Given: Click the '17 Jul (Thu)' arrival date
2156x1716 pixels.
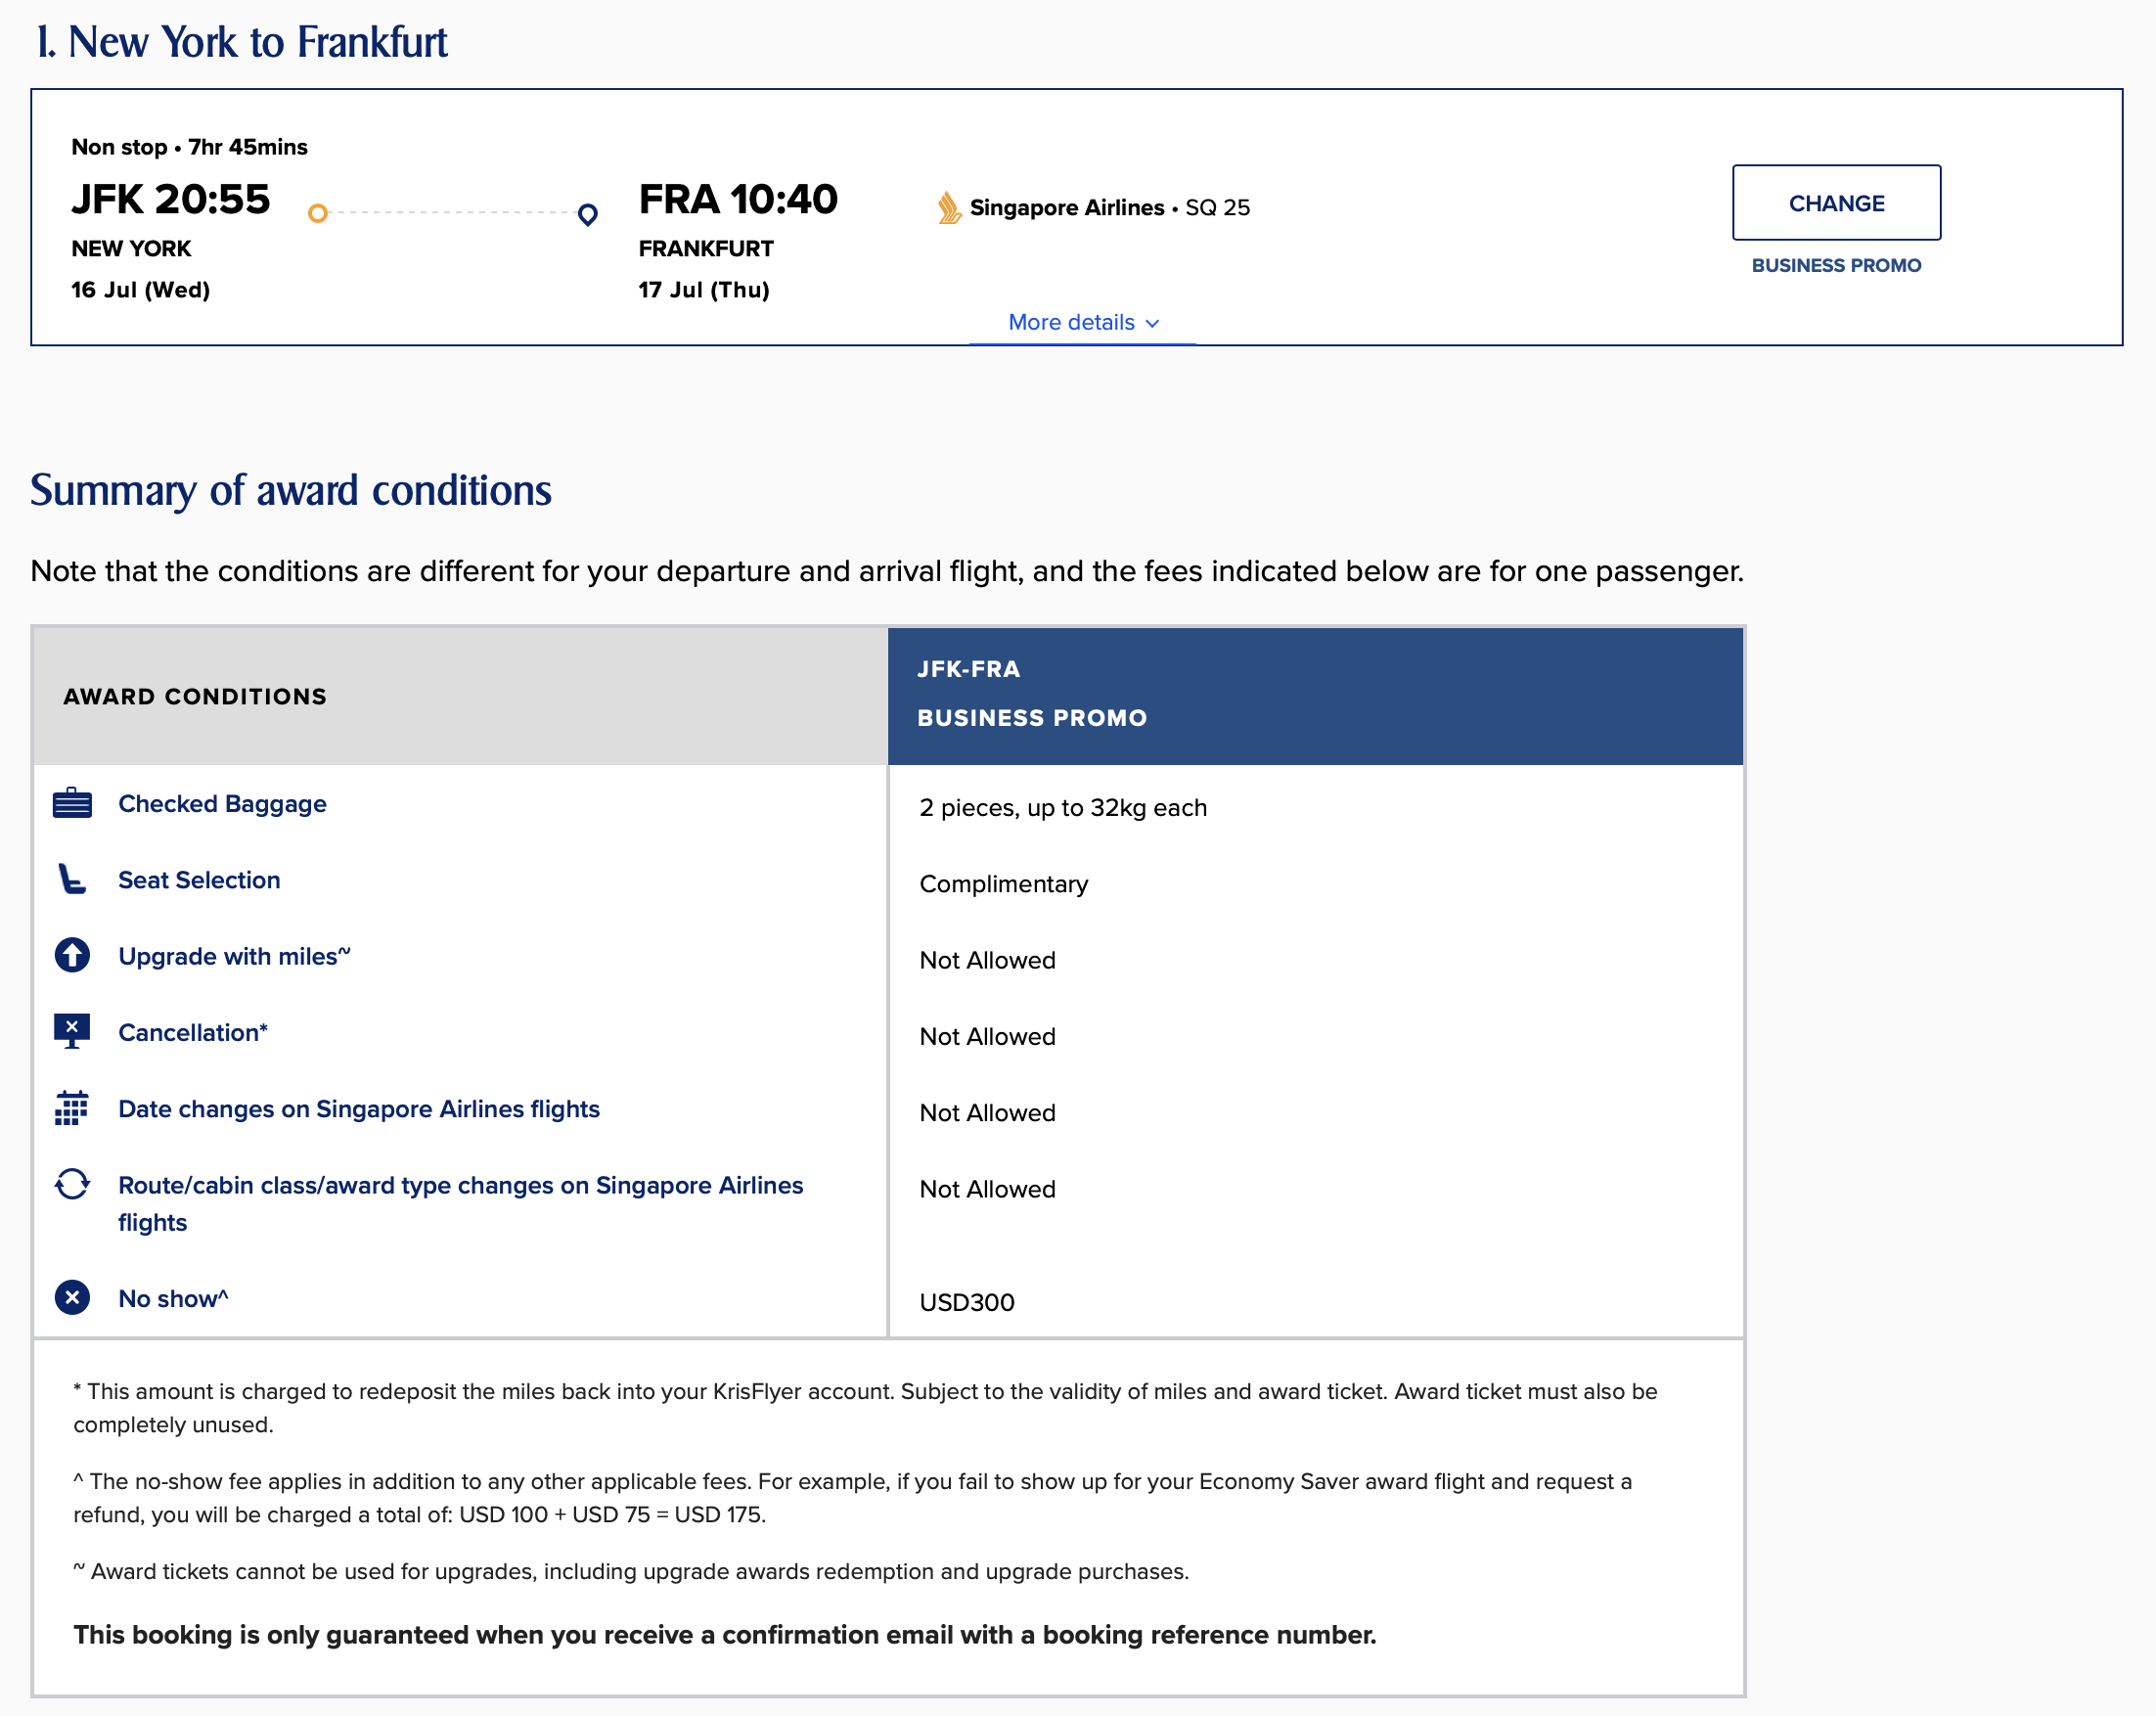Looking at the screenshot, I should point(704,290).
